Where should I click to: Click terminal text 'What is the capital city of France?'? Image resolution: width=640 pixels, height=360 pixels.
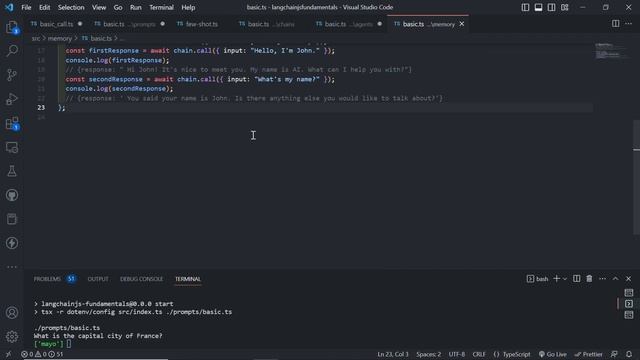click(98, 336)
